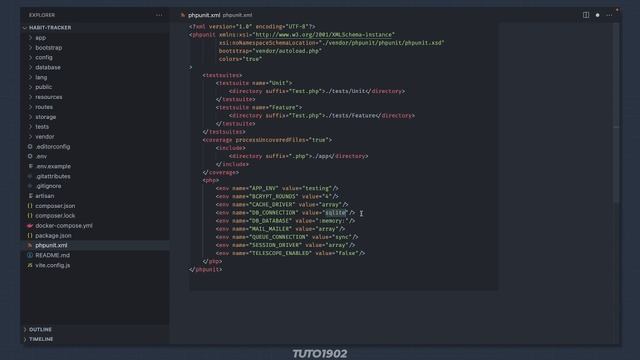Expand the TIMELINE section
The image size is (640, 360).
[x=25, y=339]
